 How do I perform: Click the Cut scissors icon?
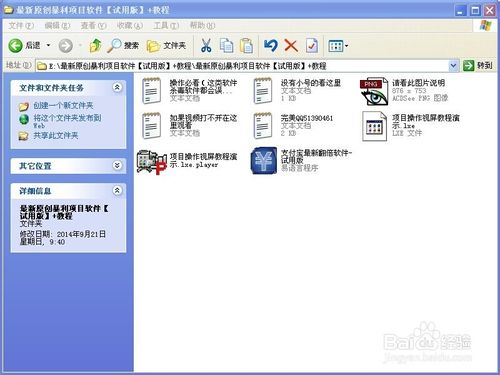[x=206, y=46]
